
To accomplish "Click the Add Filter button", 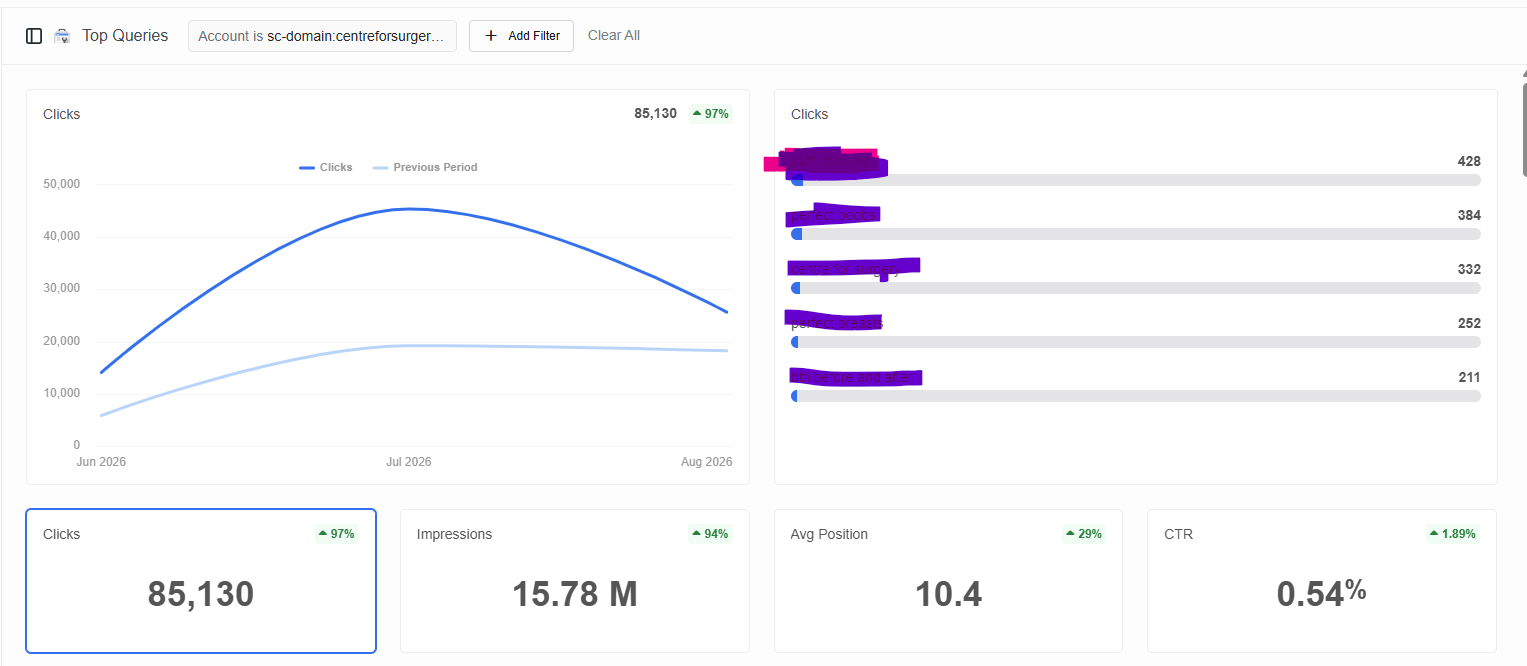I will [x=521, y=36].
